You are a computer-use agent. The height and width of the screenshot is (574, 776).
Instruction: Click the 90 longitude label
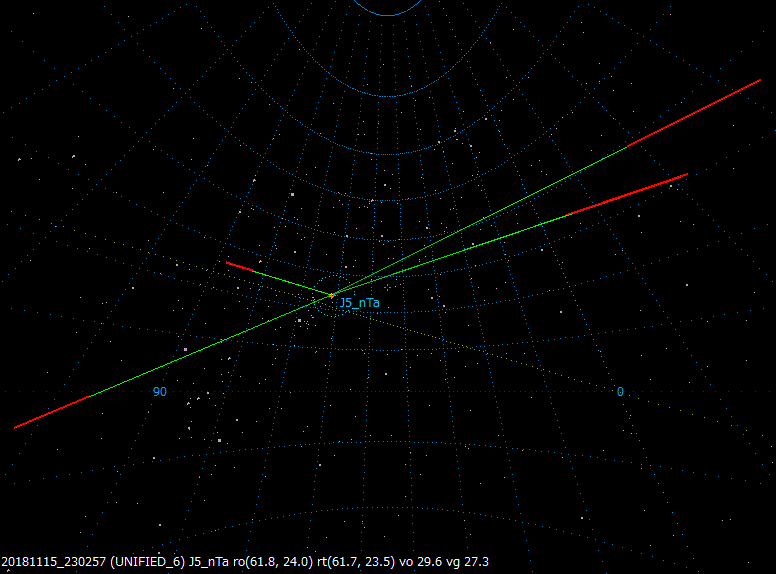[x=159, y=392]
